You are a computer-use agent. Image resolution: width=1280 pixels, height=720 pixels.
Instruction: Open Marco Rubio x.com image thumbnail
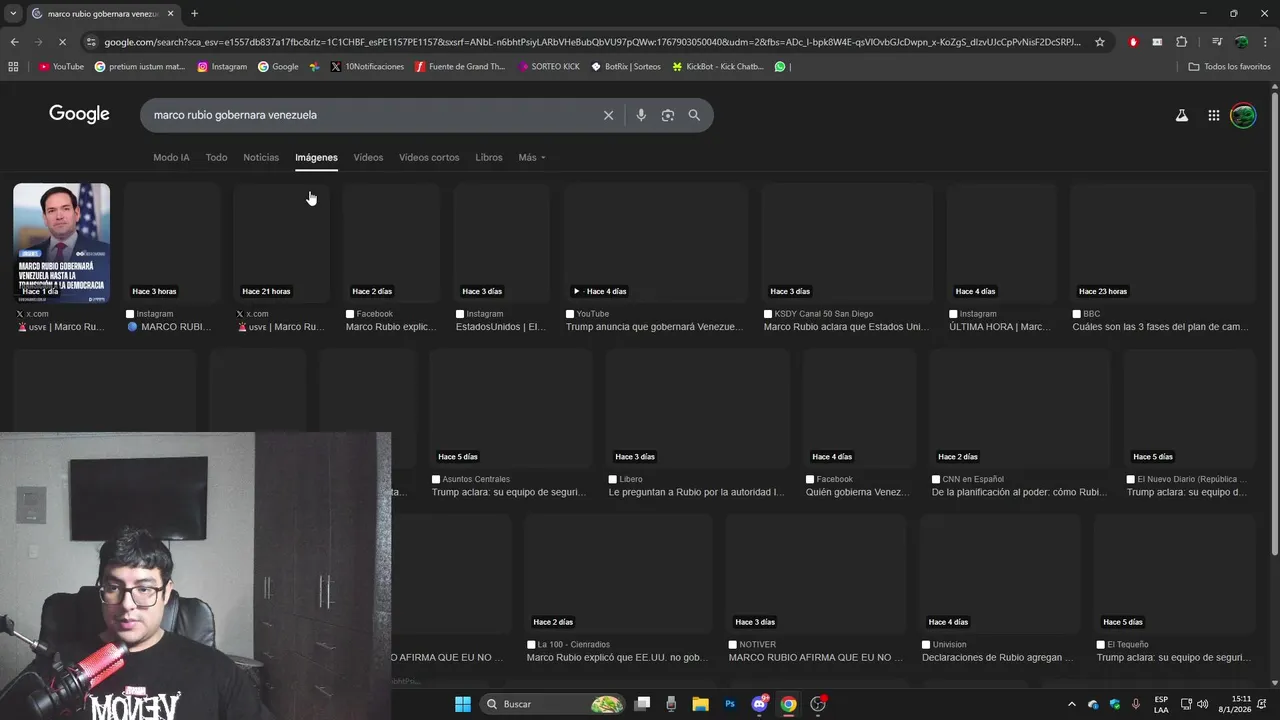pos(61,242)
